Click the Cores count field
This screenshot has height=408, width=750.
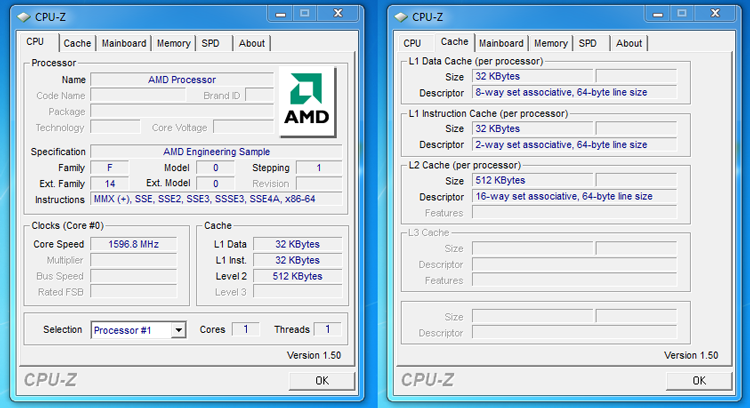[x=245, y=329]
